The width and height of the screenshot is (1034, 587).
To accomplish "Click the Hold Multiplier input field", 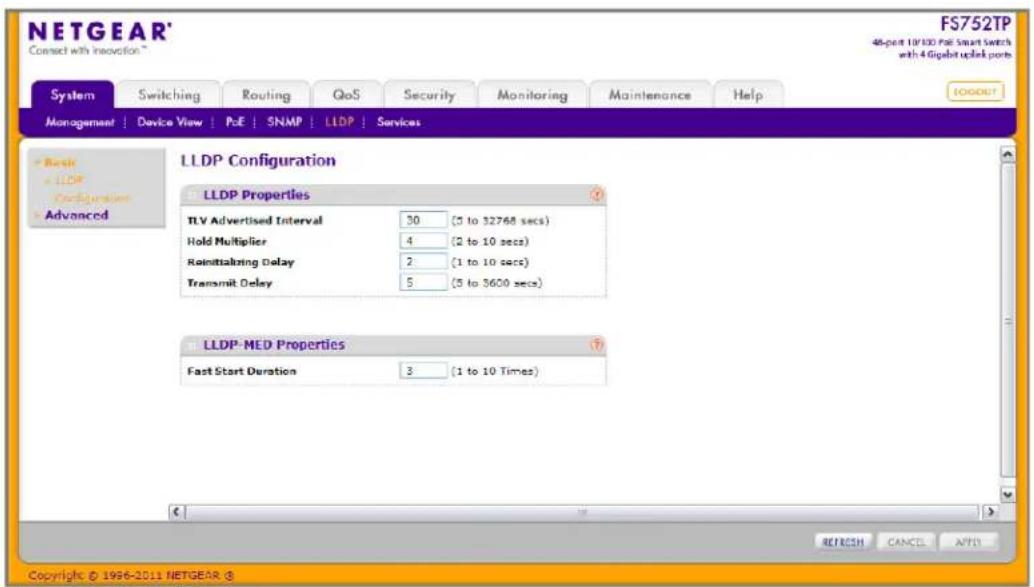I will (423, 241).
